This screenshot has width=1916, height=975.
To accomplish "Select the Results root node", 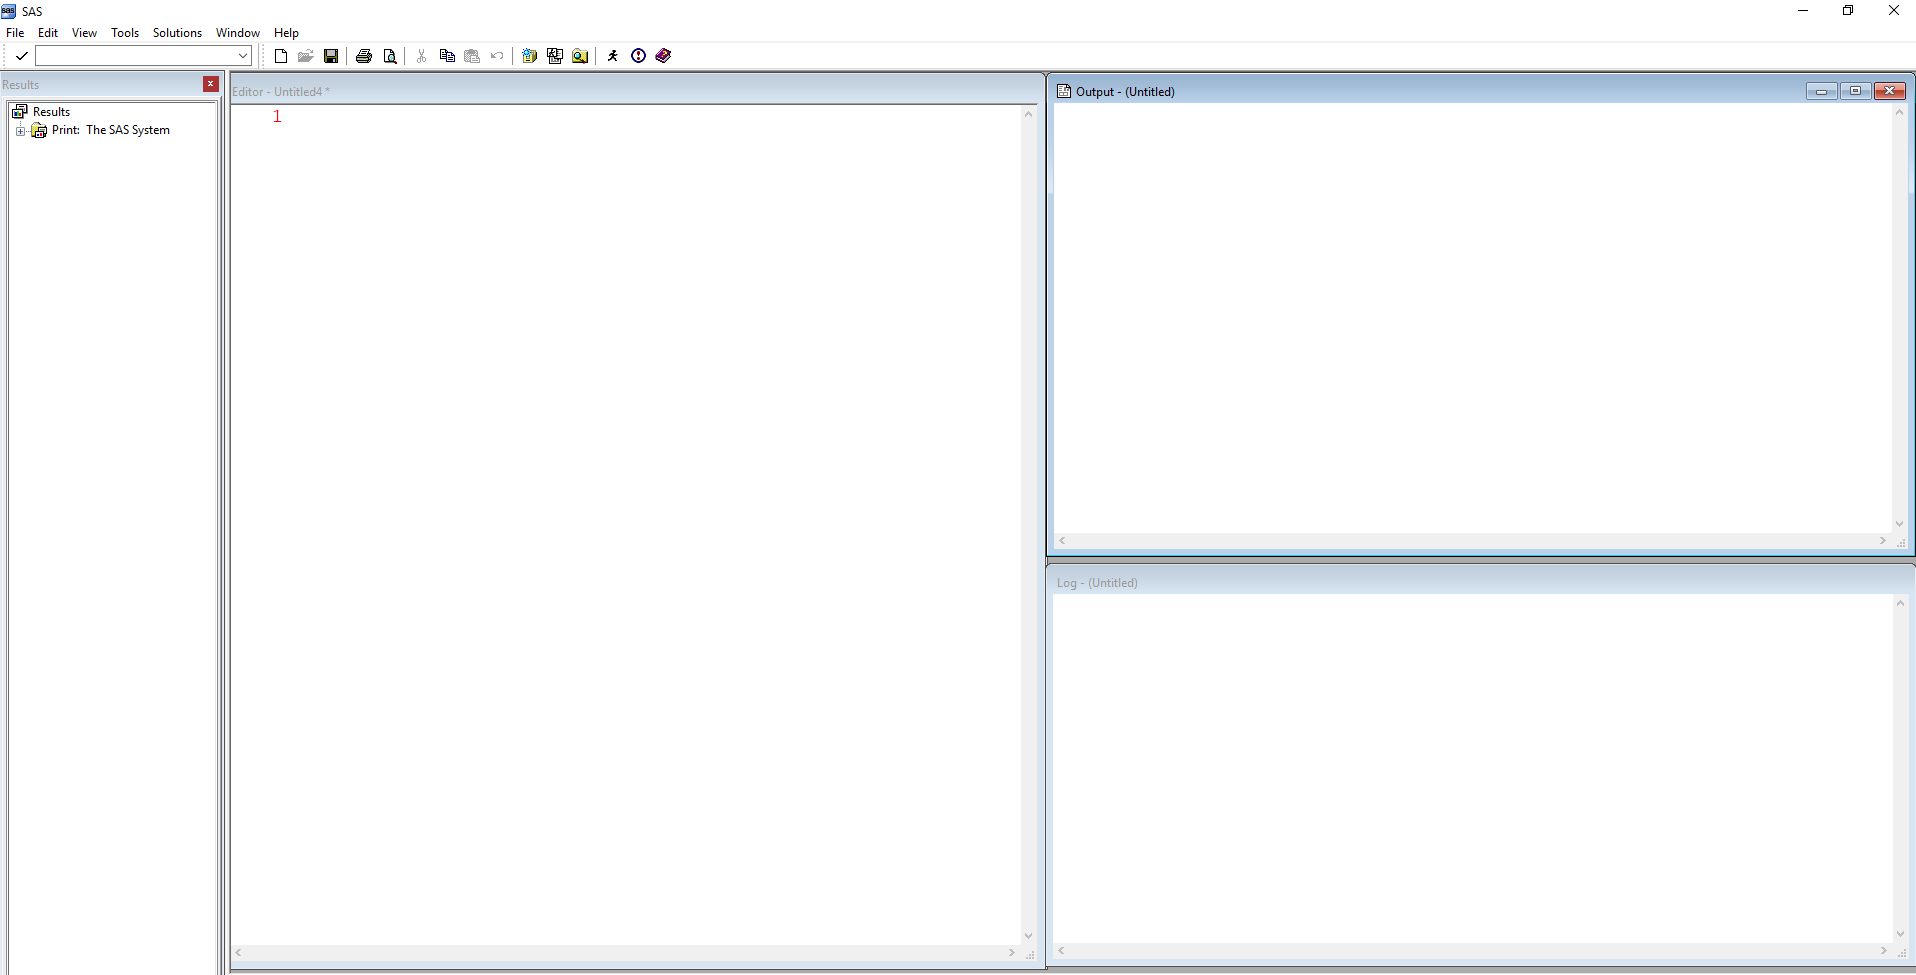I will click(x=51, y=111).
